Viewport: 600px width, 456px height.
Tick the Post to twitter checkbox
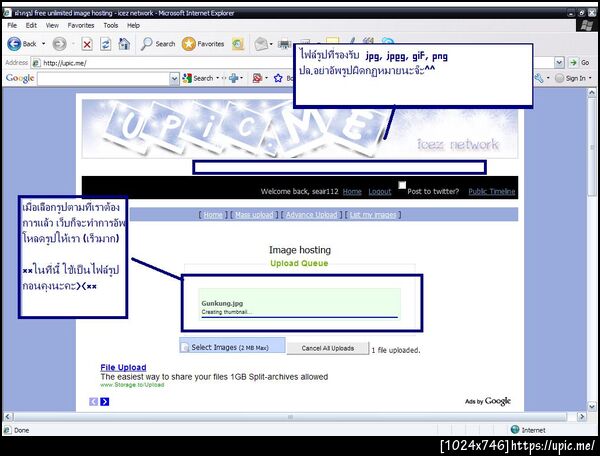402,185
